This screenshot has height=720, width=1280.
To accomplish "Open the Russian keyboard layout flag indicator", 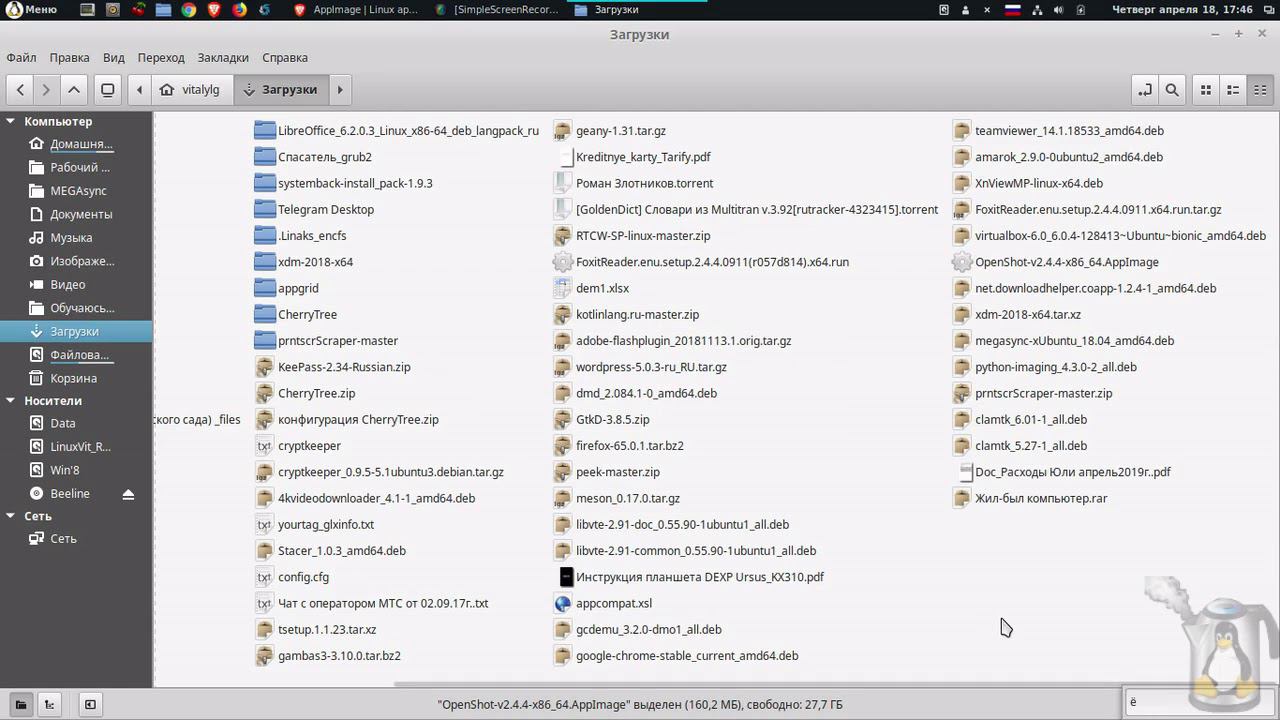I will click(x=1013, y=9).
